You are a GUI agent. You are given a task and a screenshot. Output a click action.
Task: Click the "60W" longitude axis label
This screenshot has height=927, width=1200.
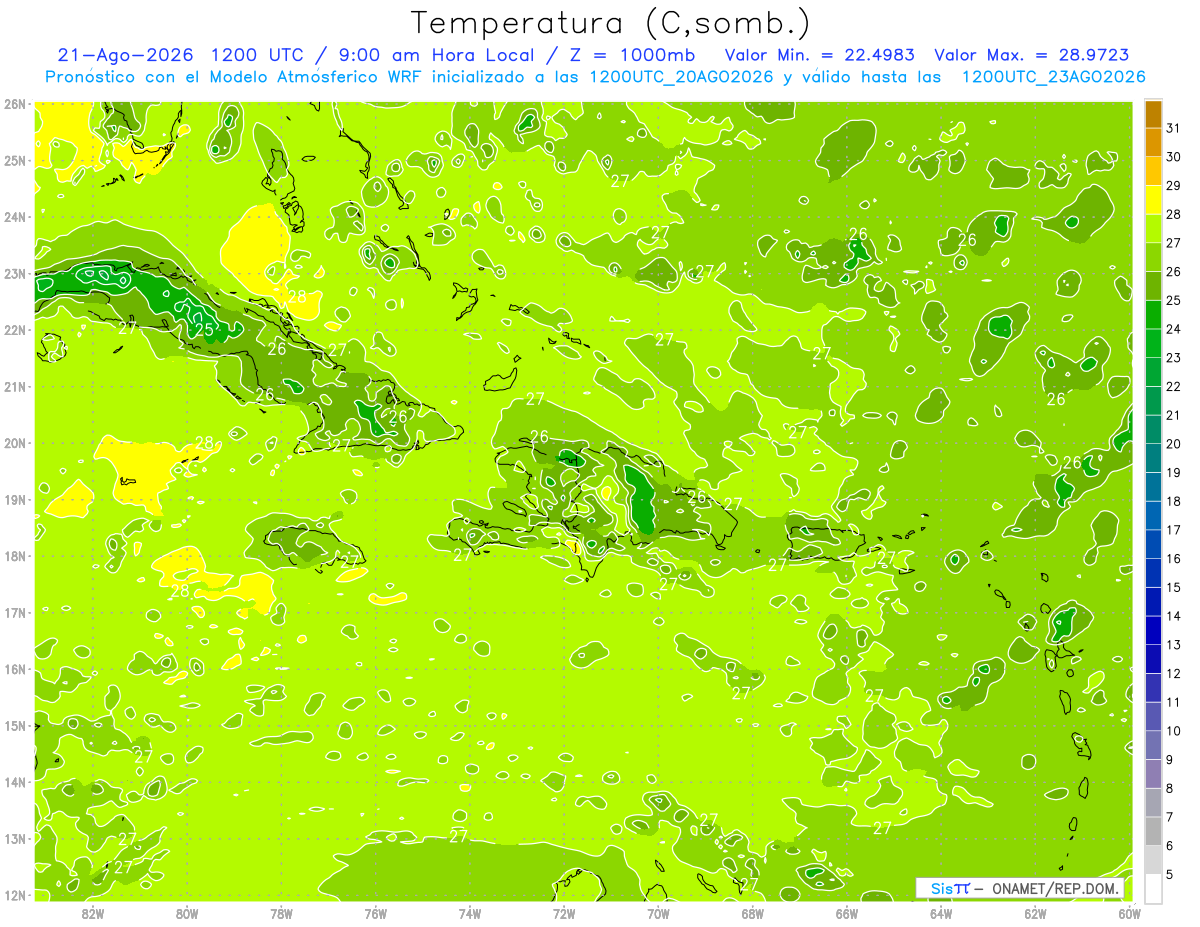tap(1129, 913)
